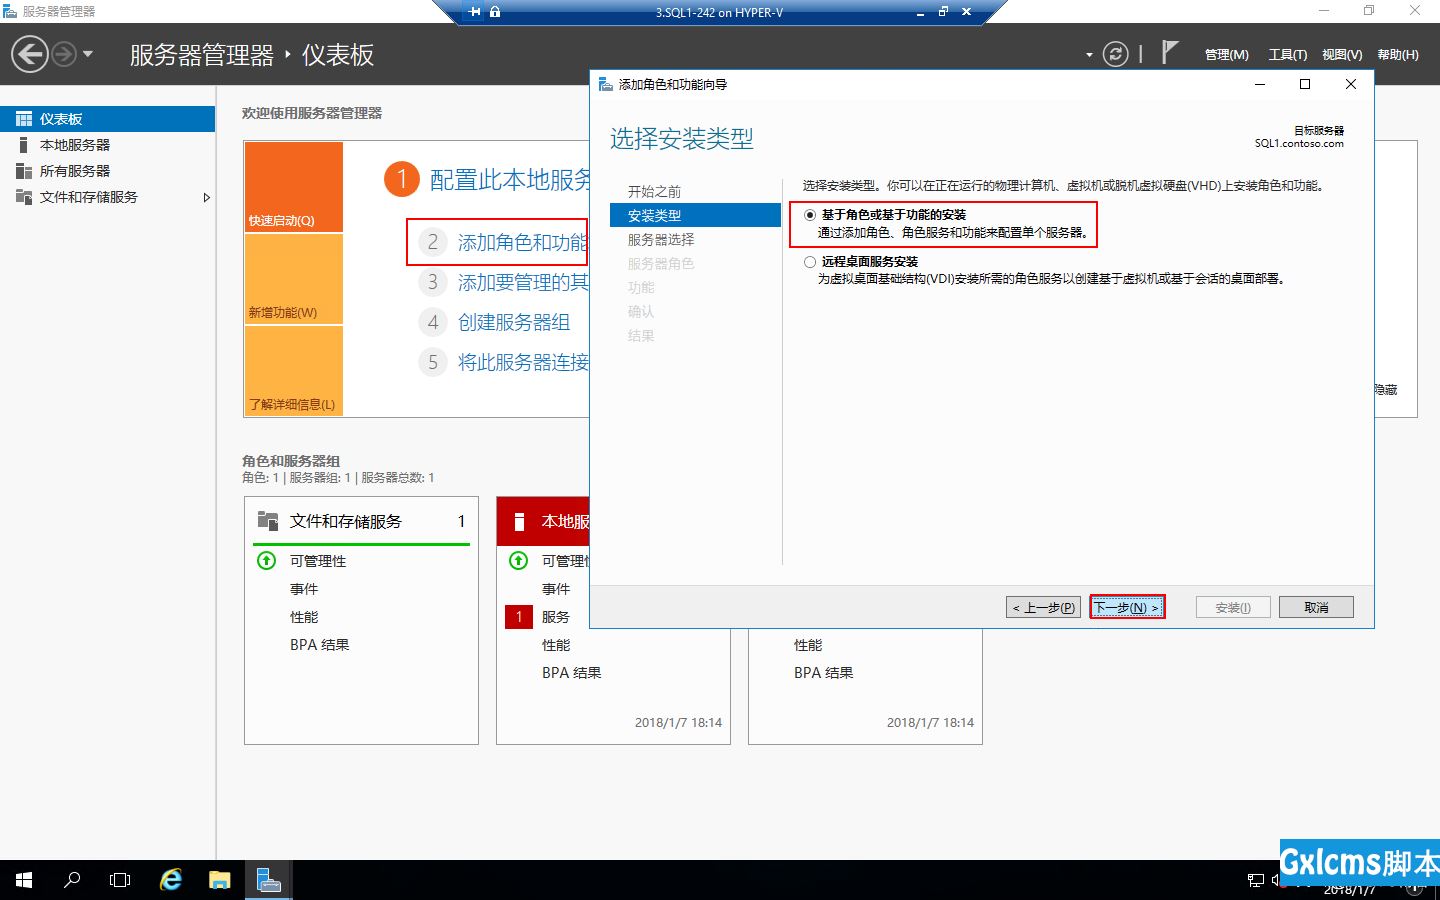The width and height of the screenshot is (1440, 900).
Task: Click green 可管理性 icon in 文件和存储服务 tile
Action: tap(266, 560)
